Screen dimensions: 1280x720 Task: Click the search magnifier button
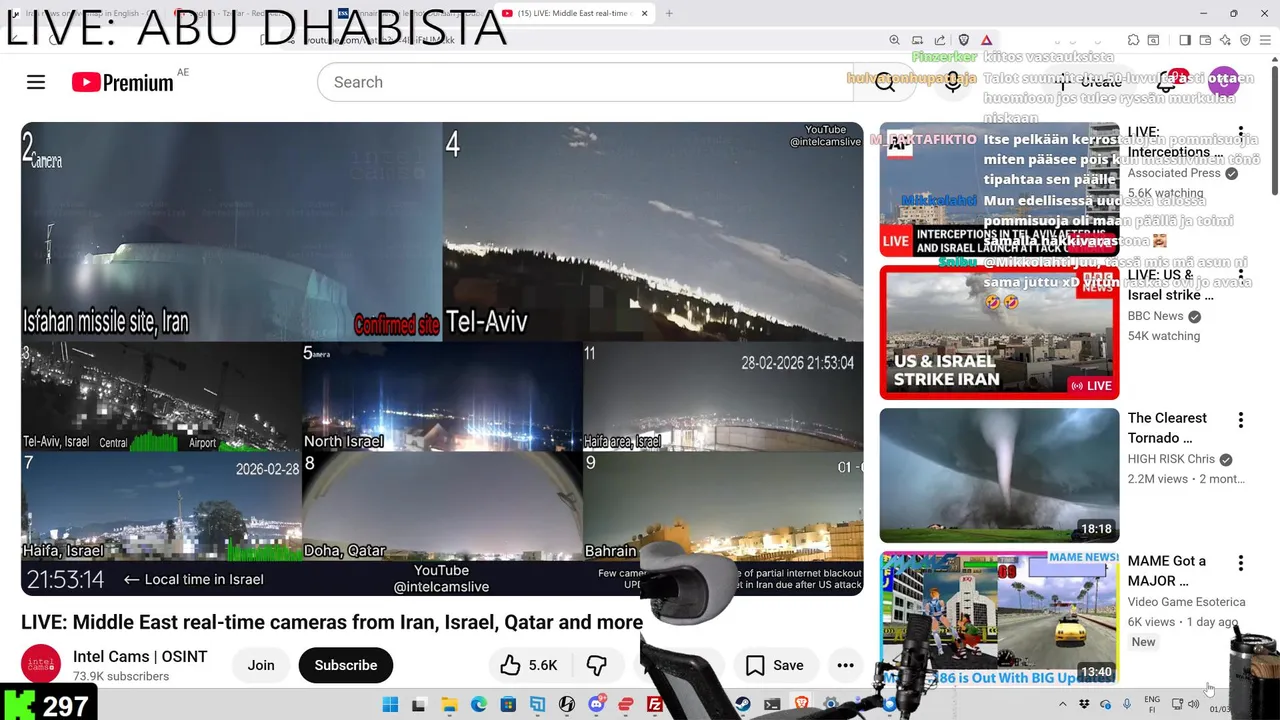point(885,82)
